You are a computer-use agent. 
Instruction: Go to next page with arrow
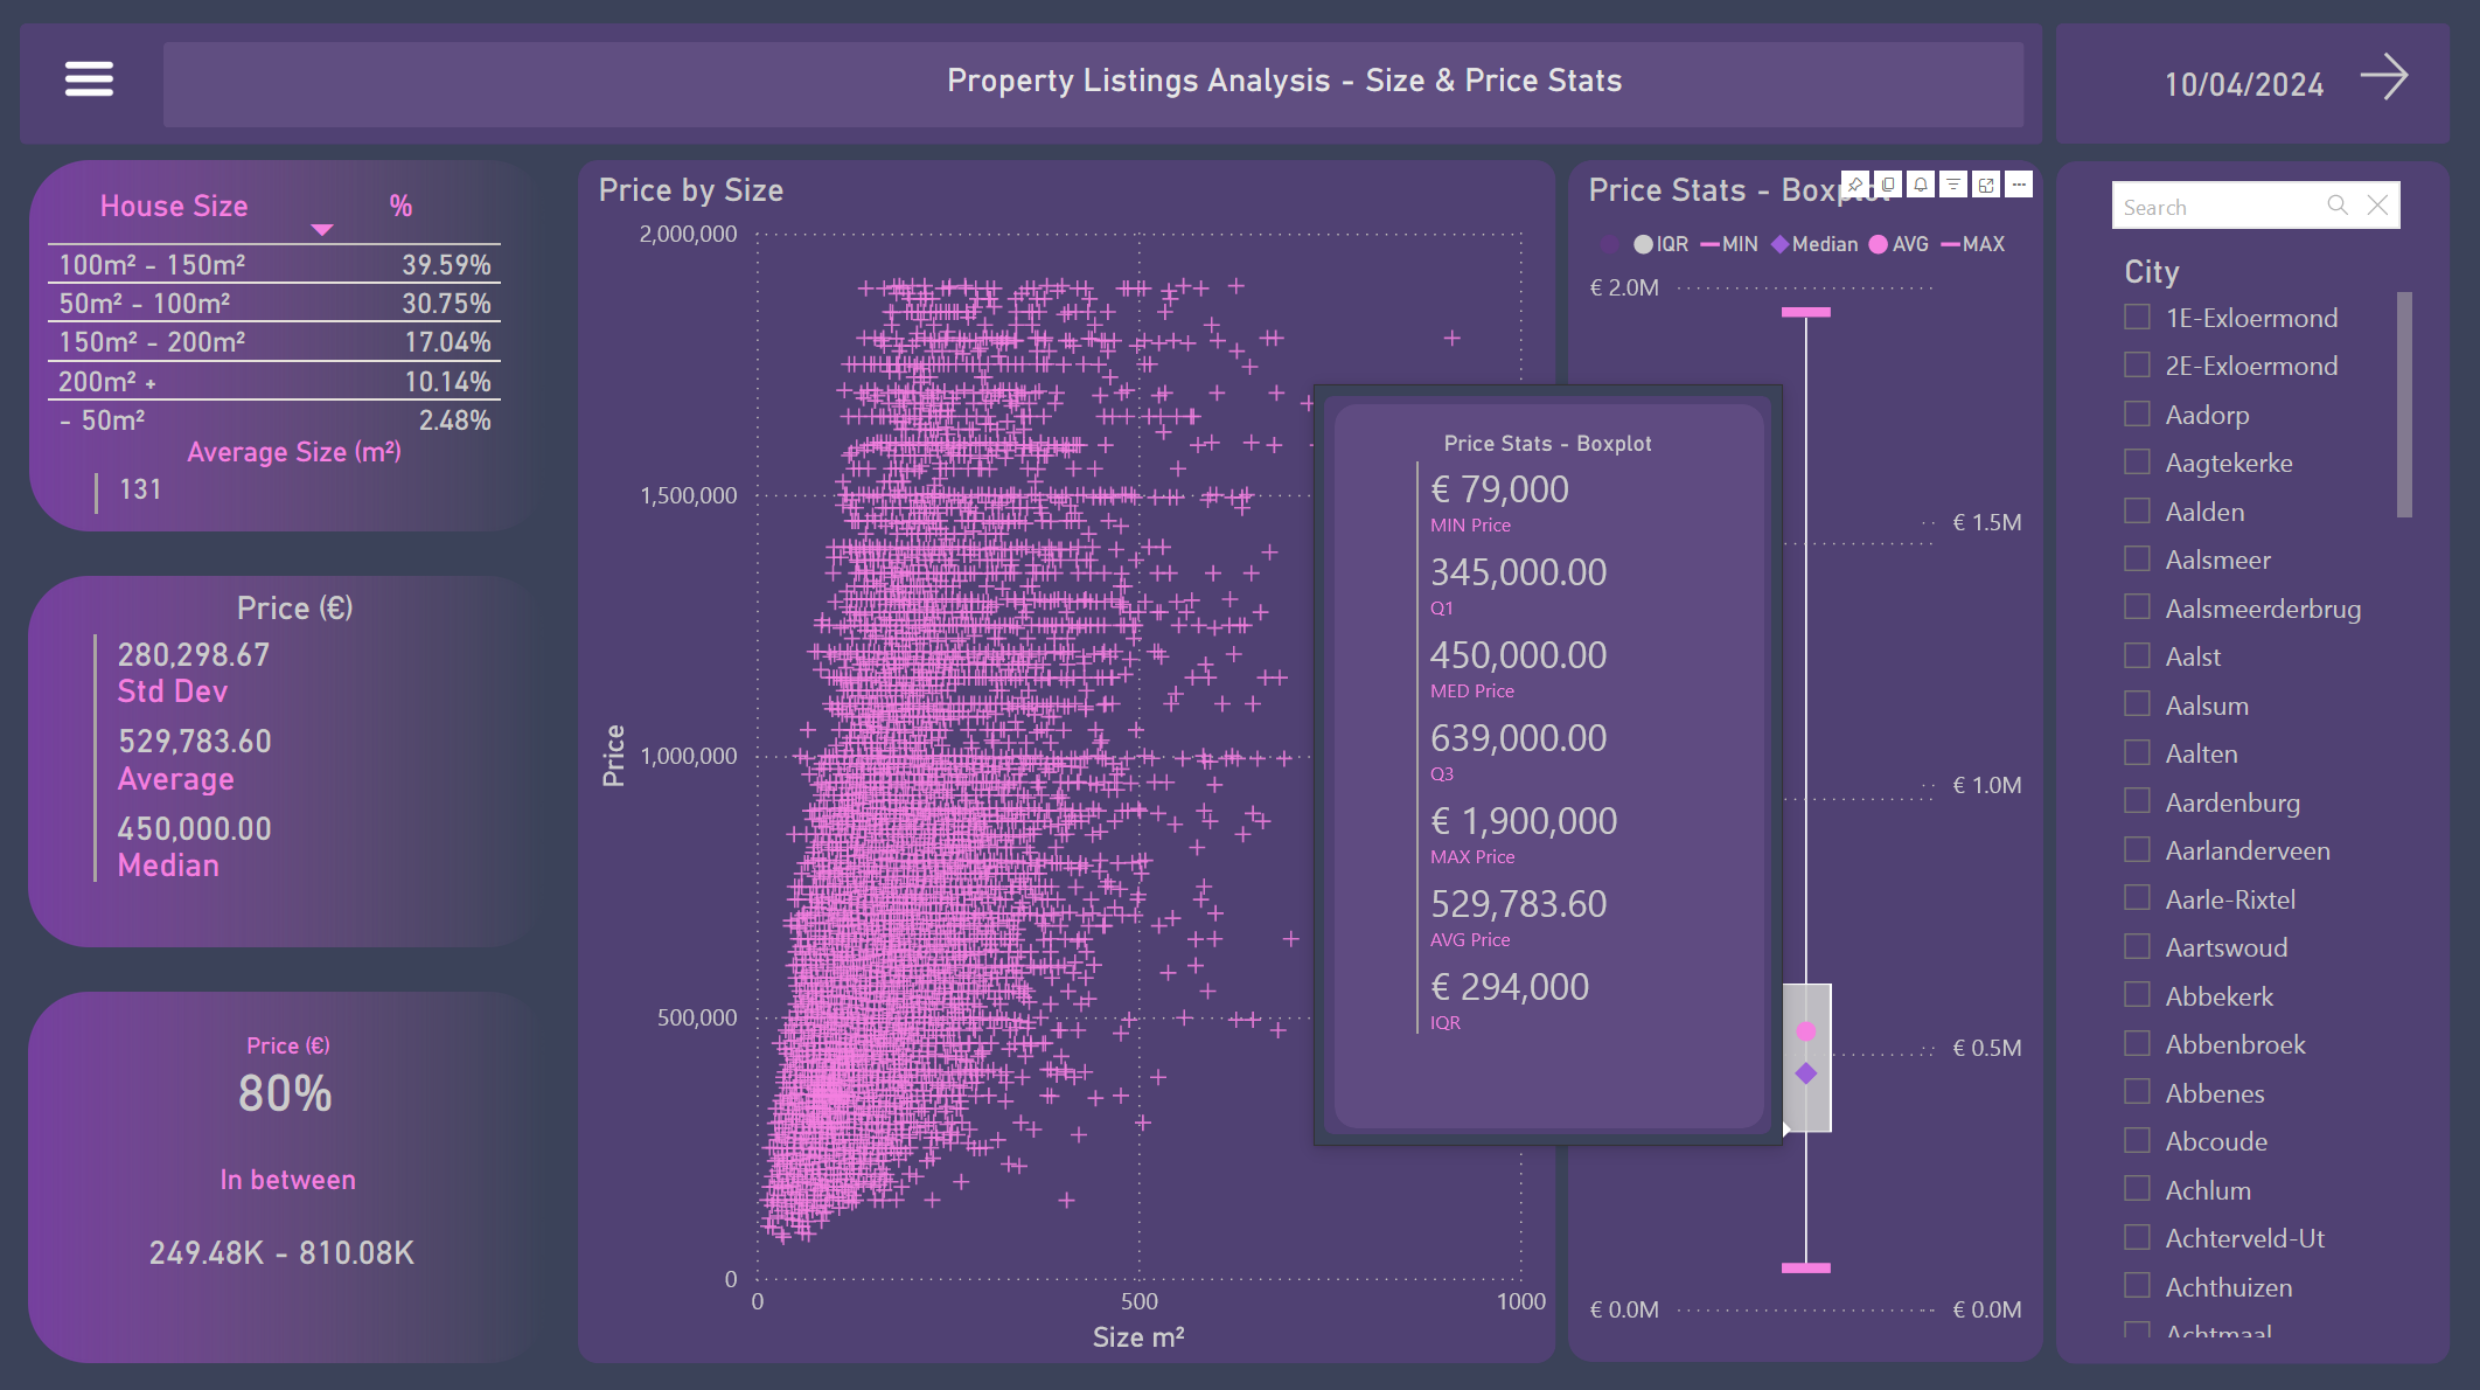click(x=2385, y=78)
